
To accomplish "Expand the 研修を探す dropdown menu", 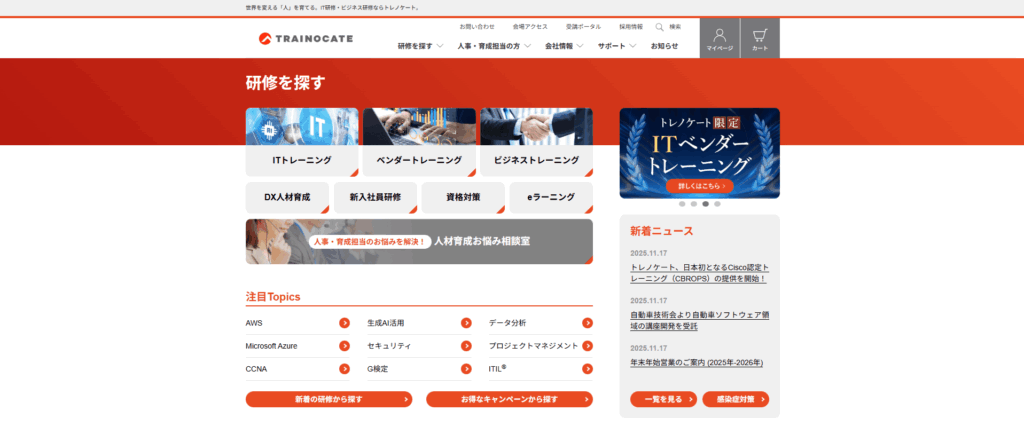I will [x=420, y=46].
